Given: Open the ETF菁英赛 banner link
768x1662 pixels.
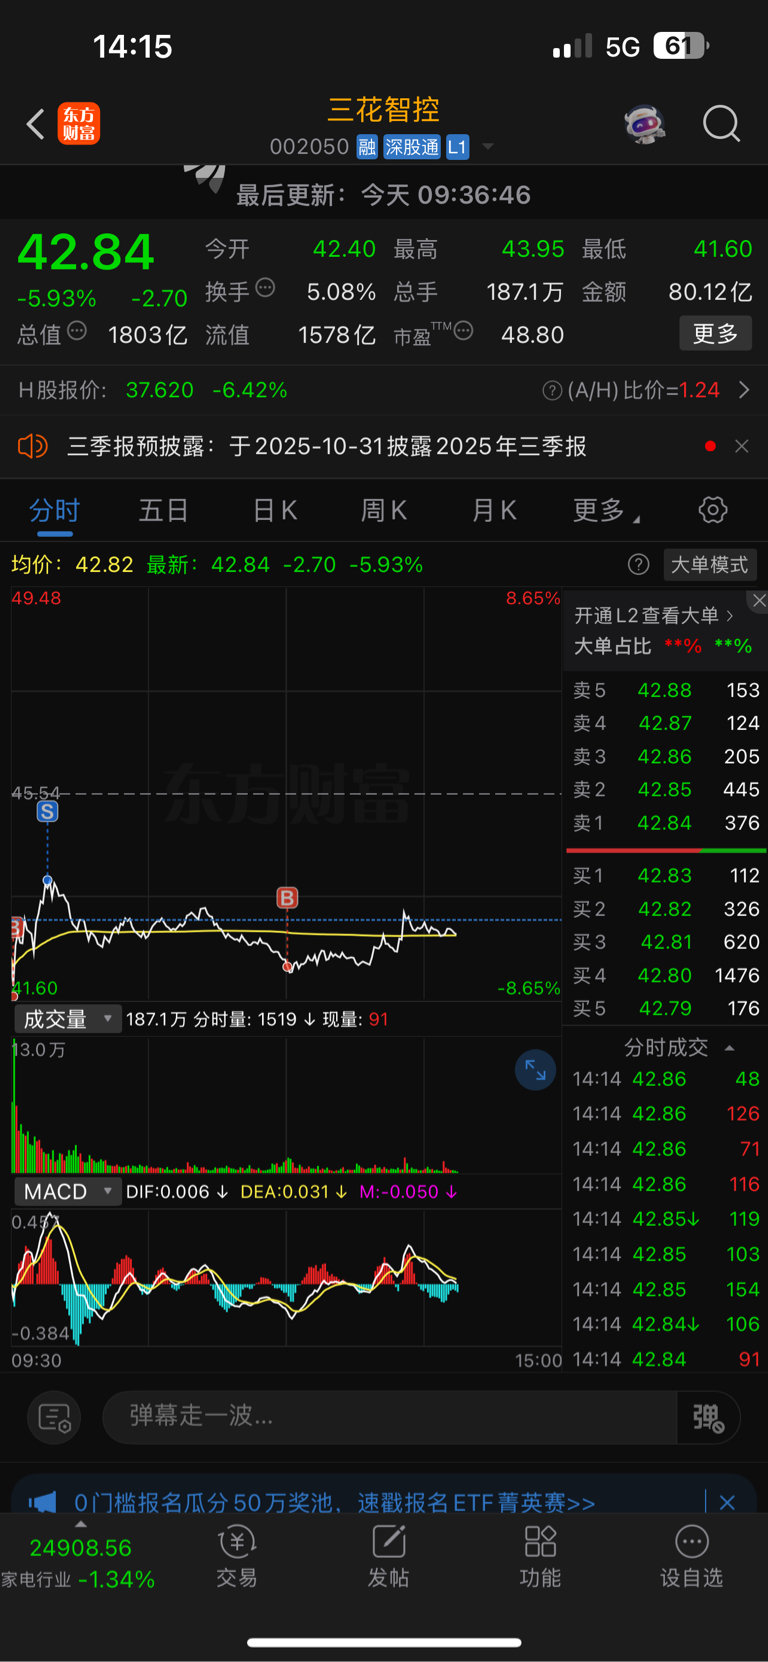Looking at the screenshot, I should [x=335, y=1503].
